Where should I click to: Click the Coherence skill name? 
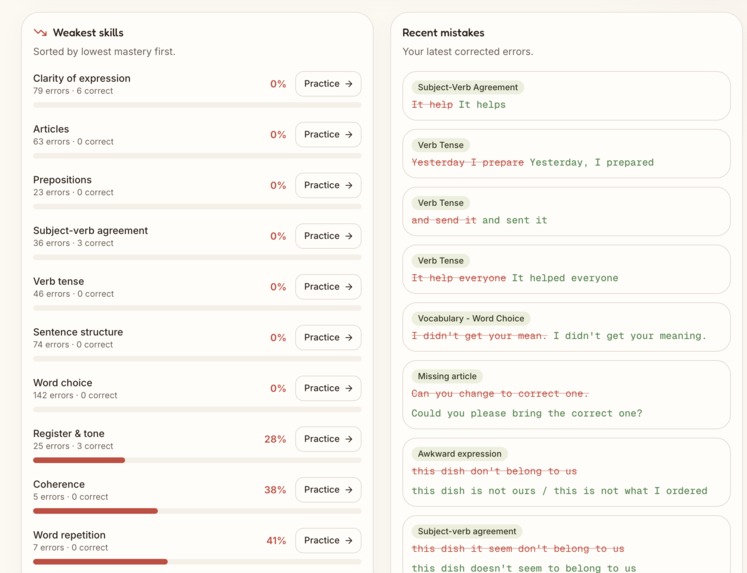[x=59, y=484]
